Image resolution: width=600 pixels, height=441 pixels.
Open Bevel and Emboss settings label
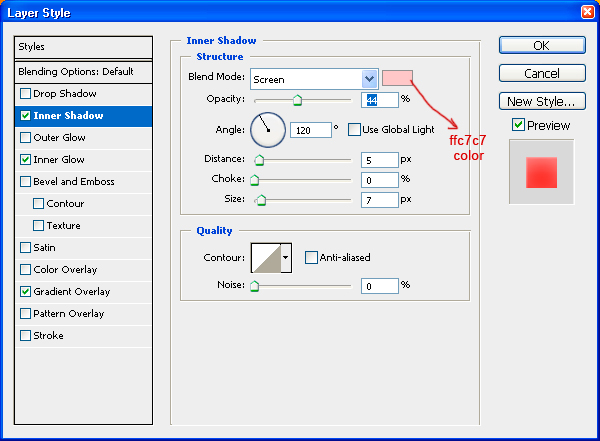point(74,181)
